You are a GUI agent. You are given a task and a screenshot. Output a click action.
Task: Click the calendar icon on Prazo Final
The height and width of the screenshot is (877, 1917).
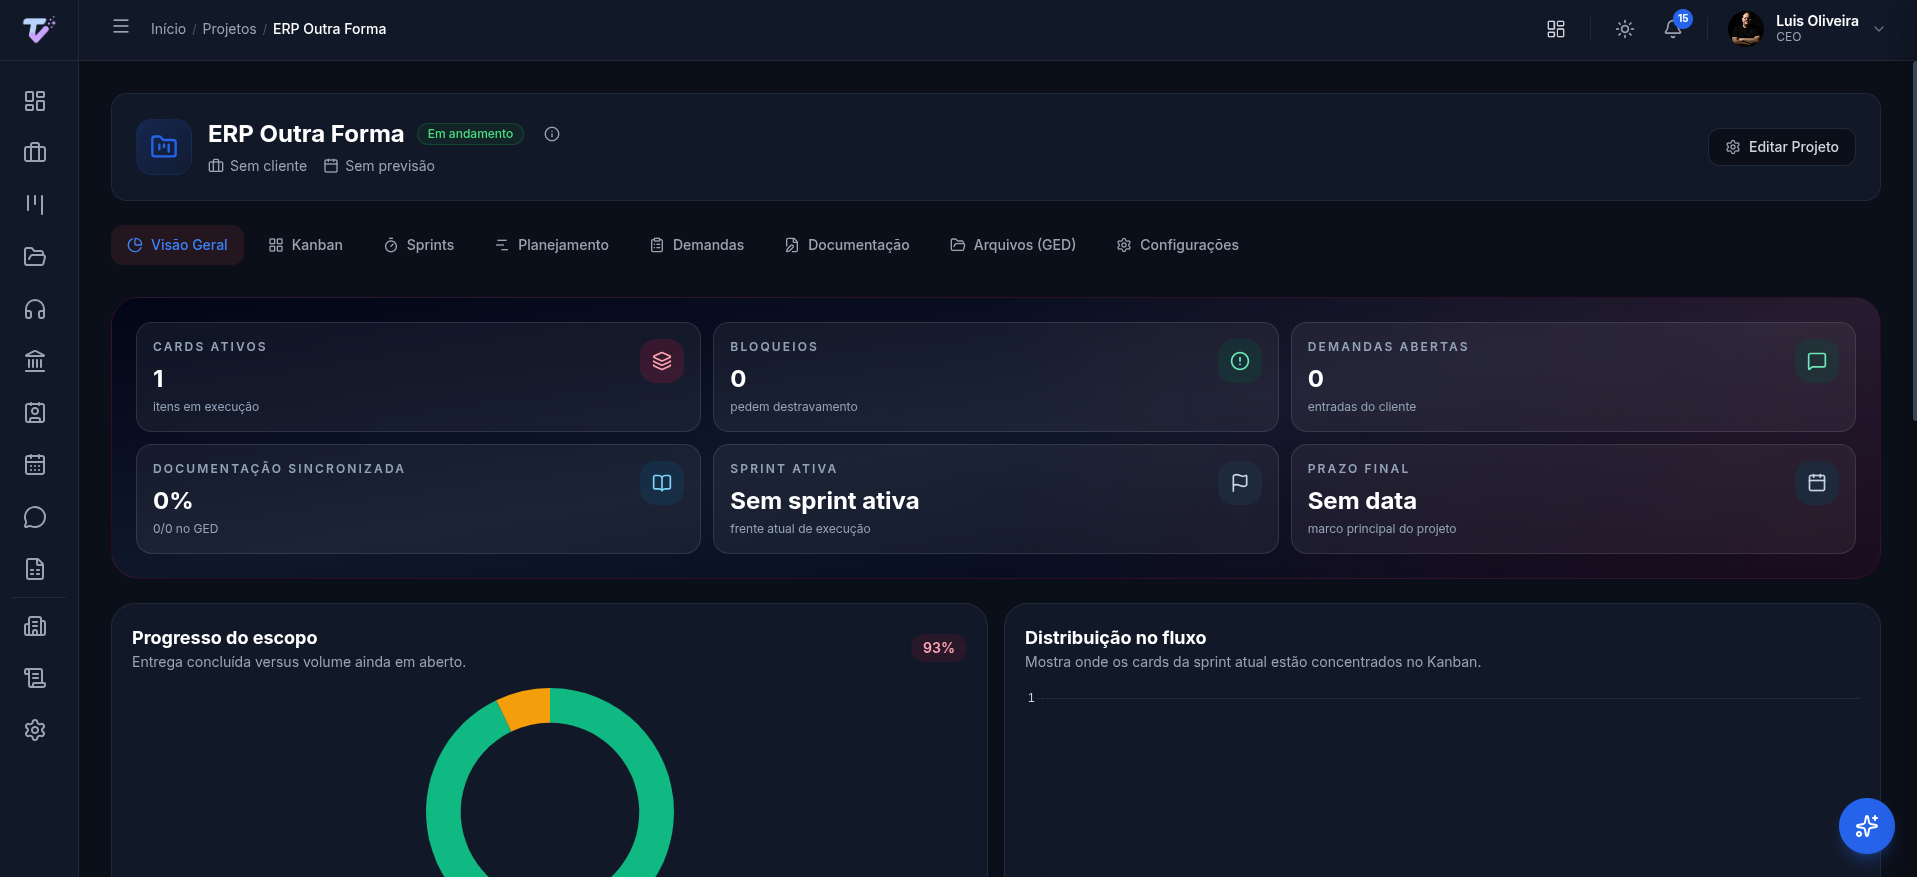[x=1817, y=483]
